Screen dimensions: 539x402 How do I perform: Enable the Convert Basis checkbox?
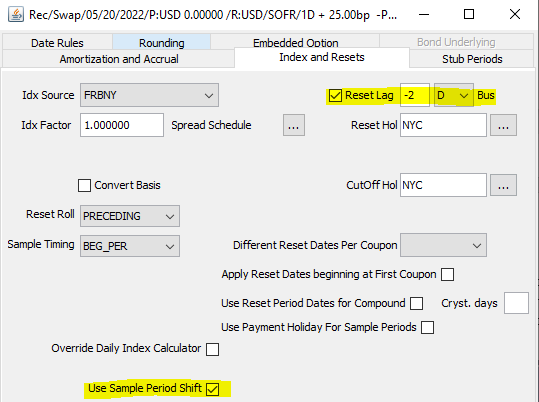[x=85, y=185]
